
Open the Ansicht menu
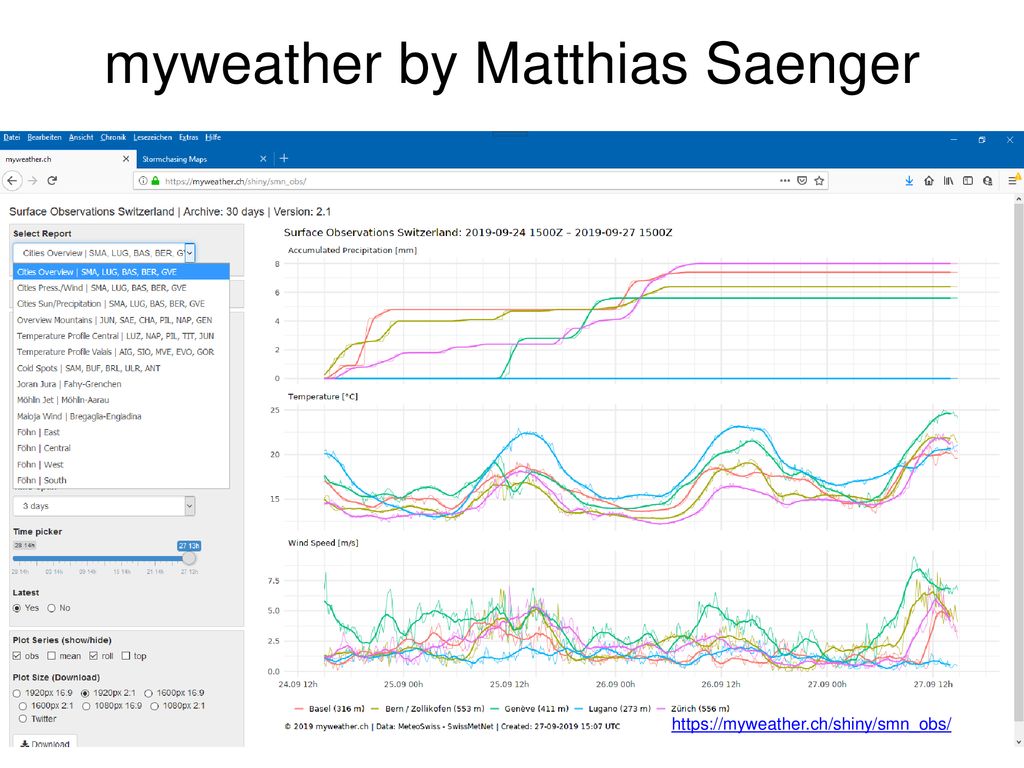[81, 137]
